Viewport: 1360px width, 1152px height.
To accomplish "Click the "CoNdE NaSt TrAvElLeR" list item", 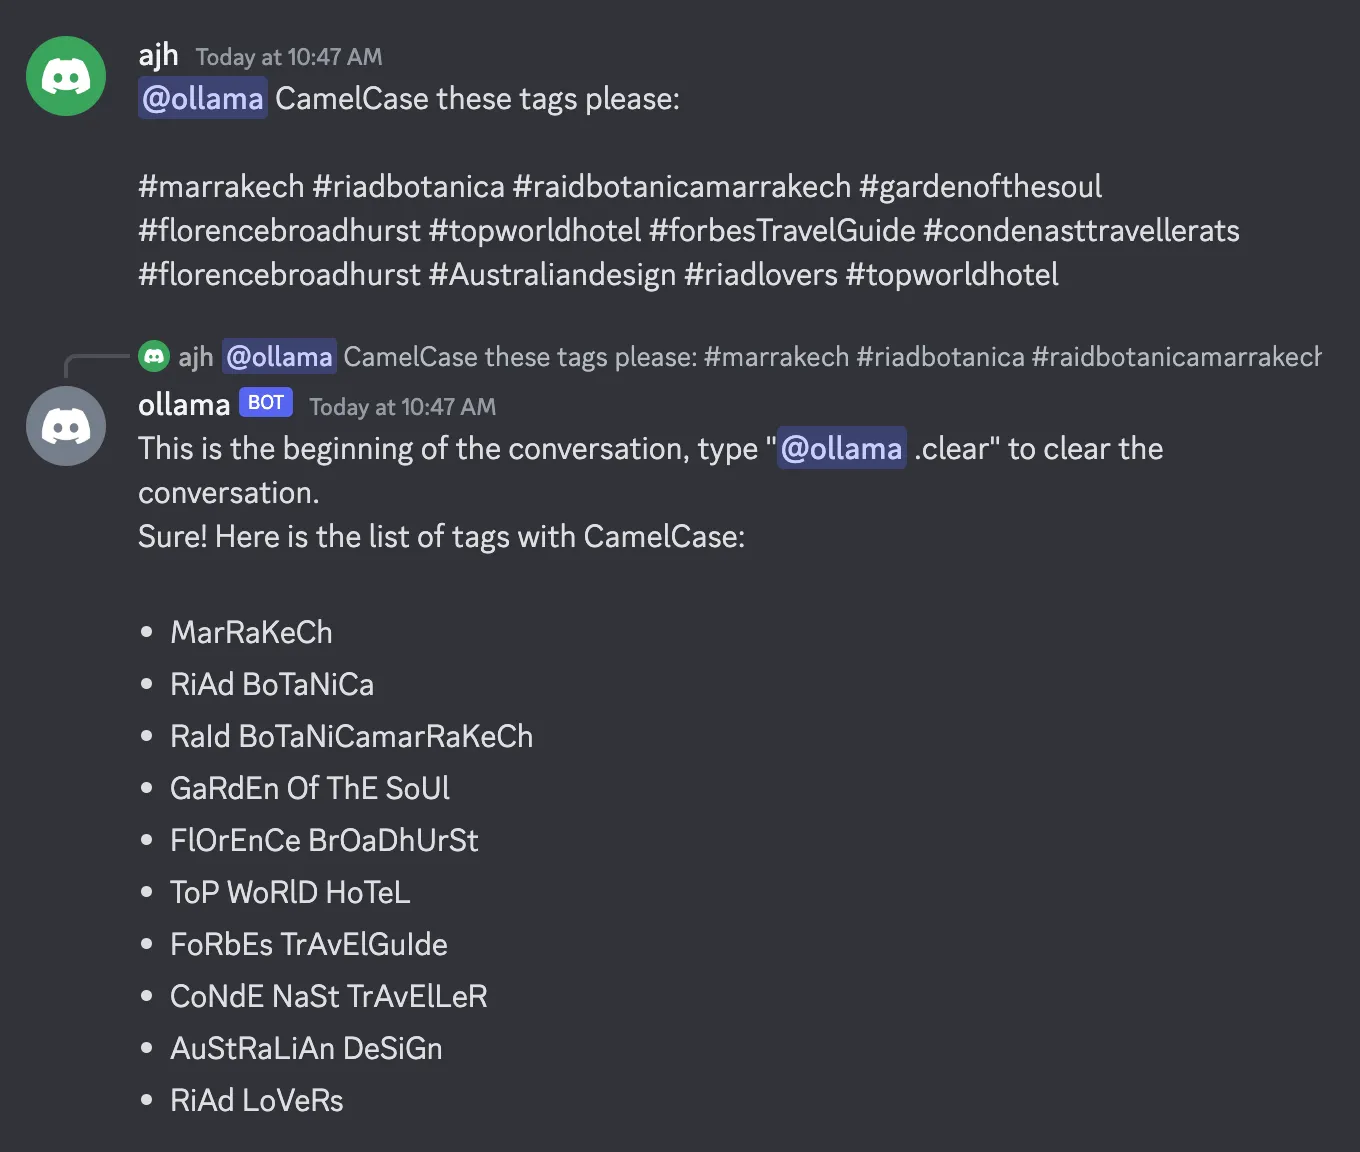I will click(329, 996).
